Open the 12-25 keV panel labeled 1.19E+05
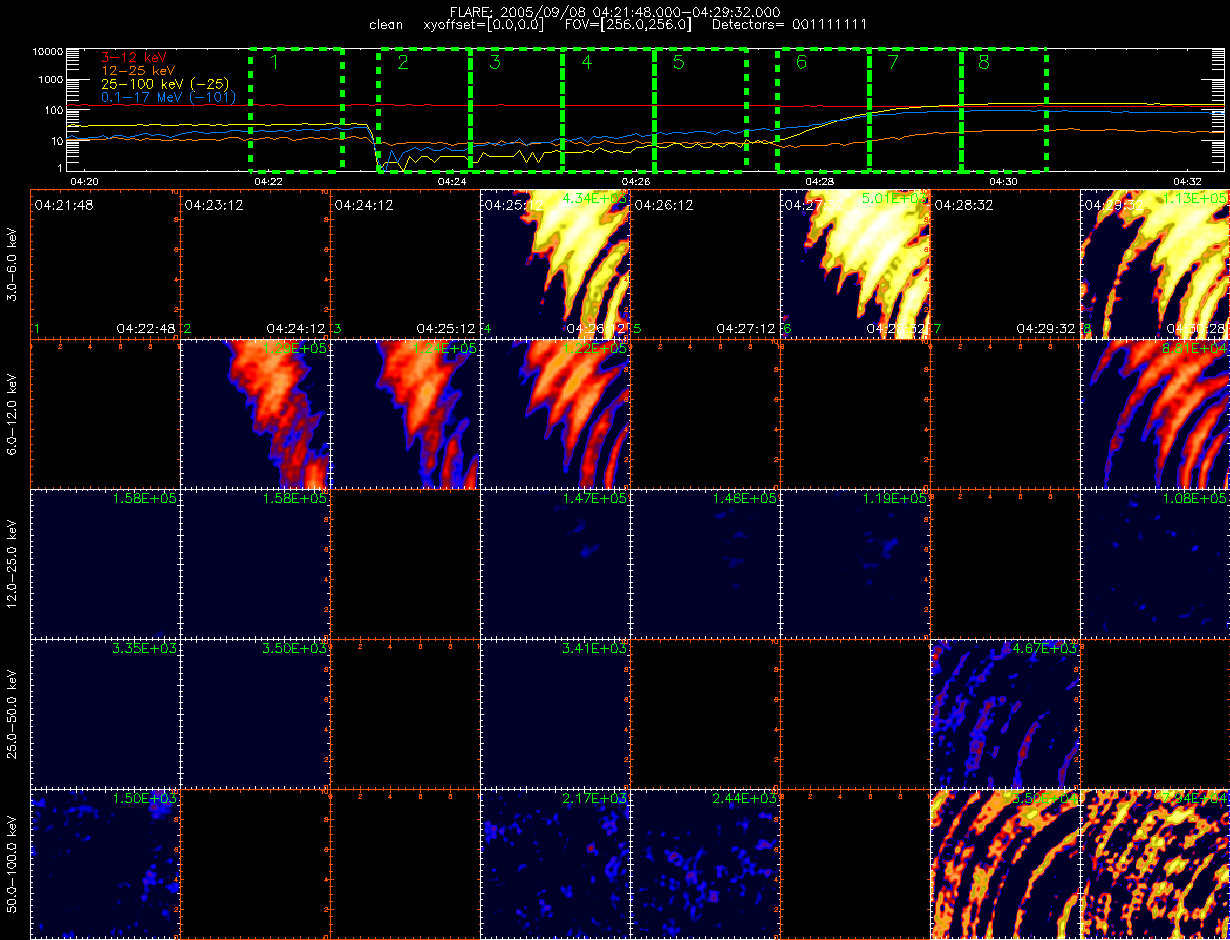This screenshot has height=940, width=1230. coord(855,563)
